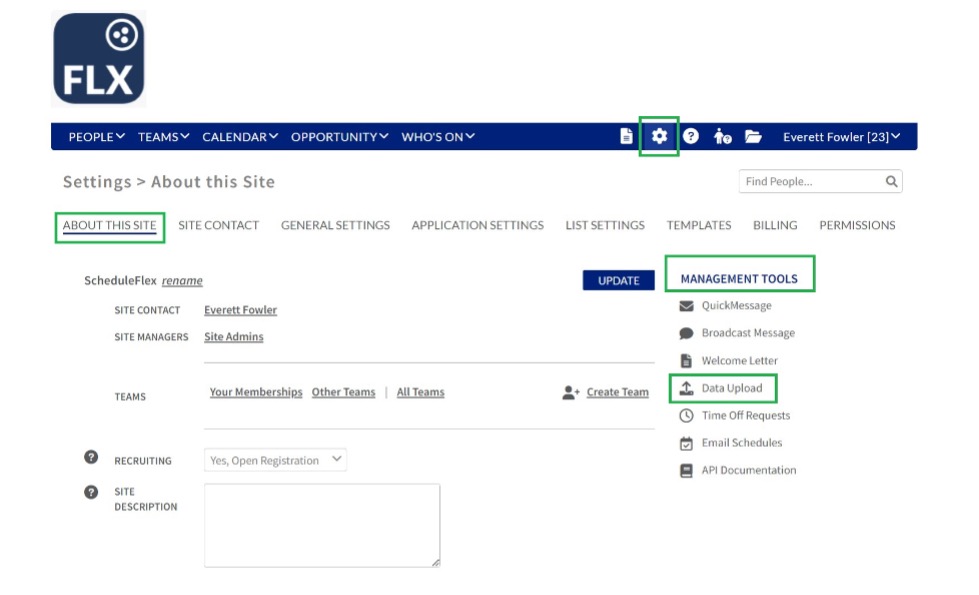Open the folder icon in navbar
This screenshot has width=979, height=595.
pyautogui.click(x=753, y=136)
